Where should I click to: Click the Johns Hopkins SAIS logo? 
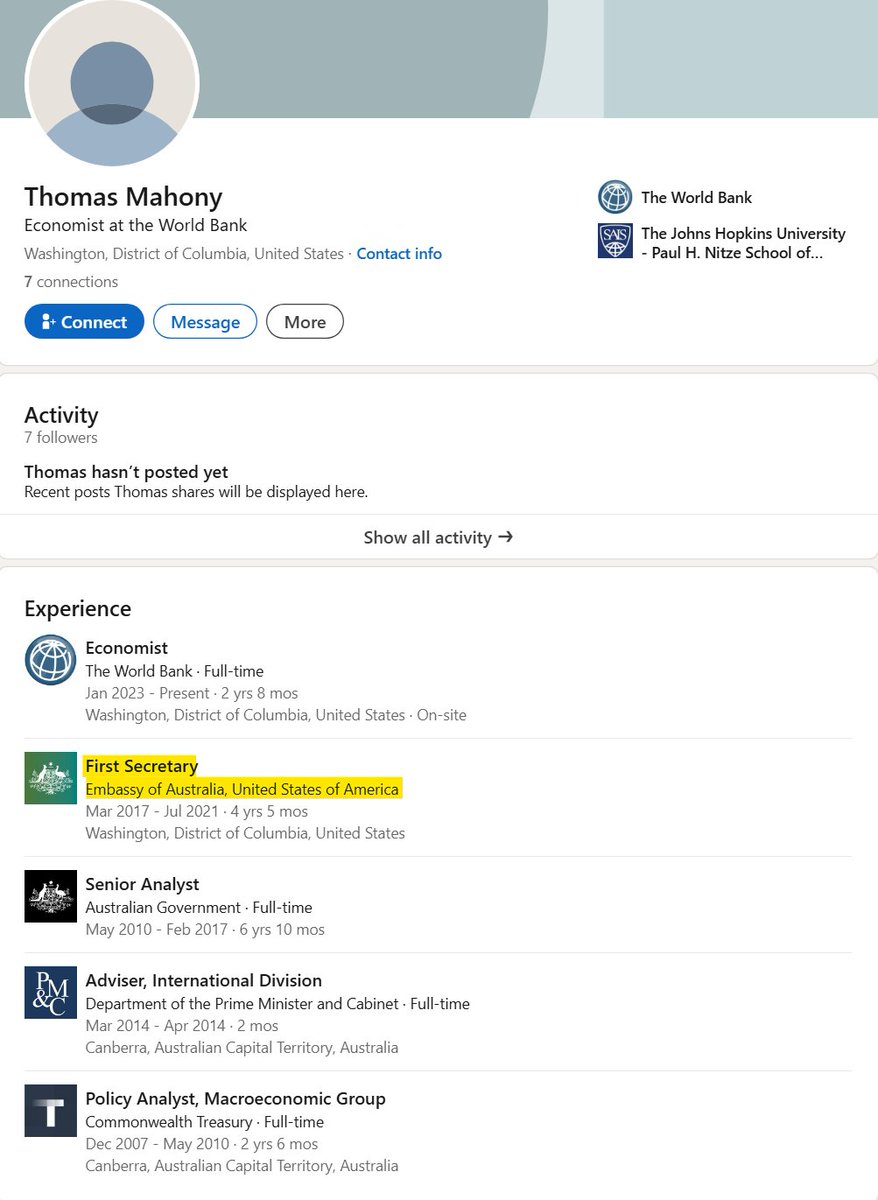615,241
